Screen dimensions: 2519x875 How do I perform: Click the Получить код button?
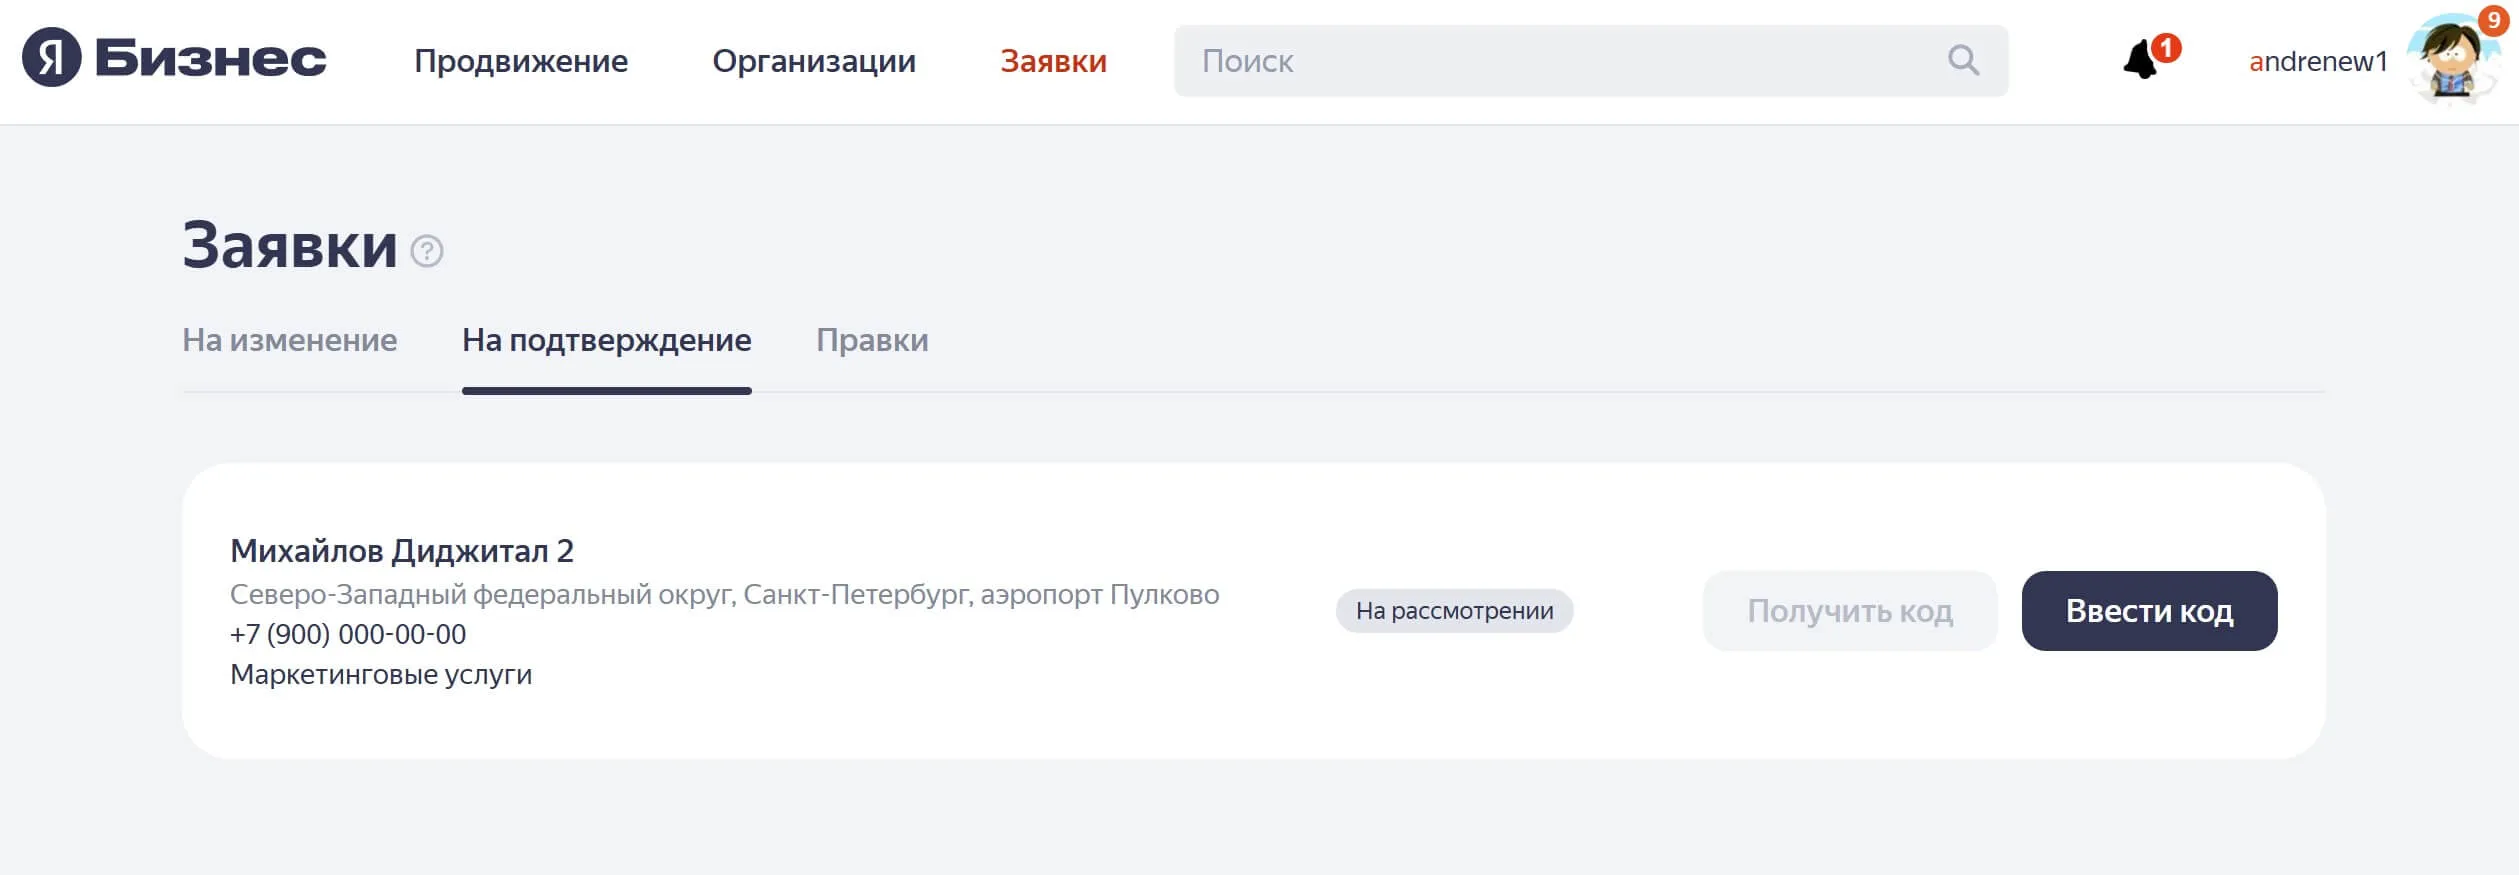click(x=1850, y=611)
